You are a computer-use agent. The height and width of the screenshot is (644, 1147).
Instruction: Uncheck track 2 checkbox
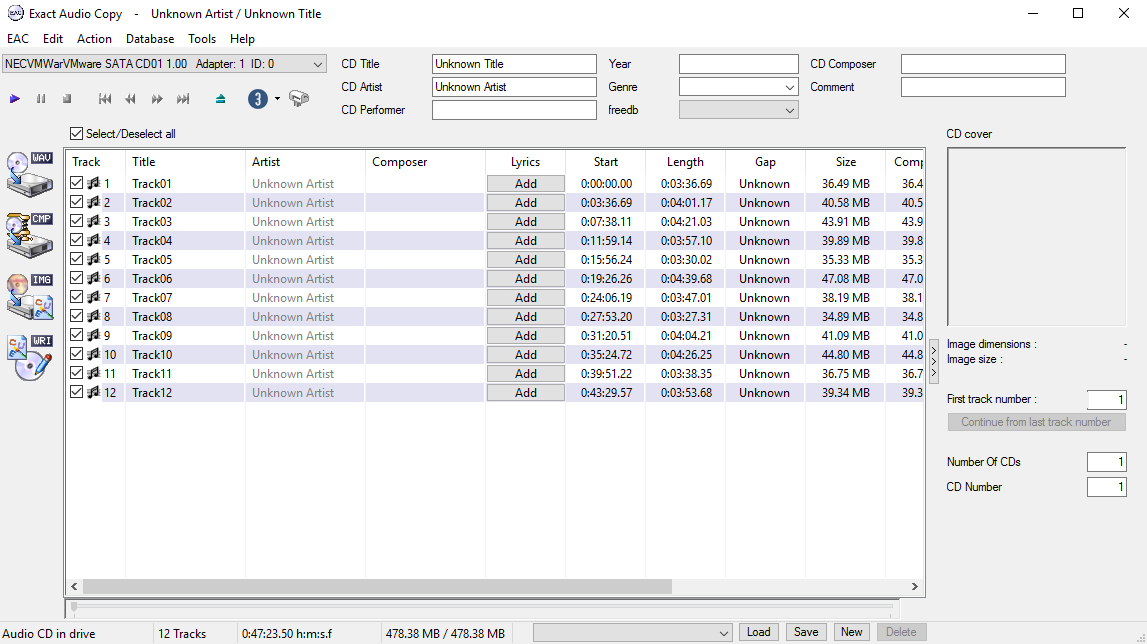76,202
